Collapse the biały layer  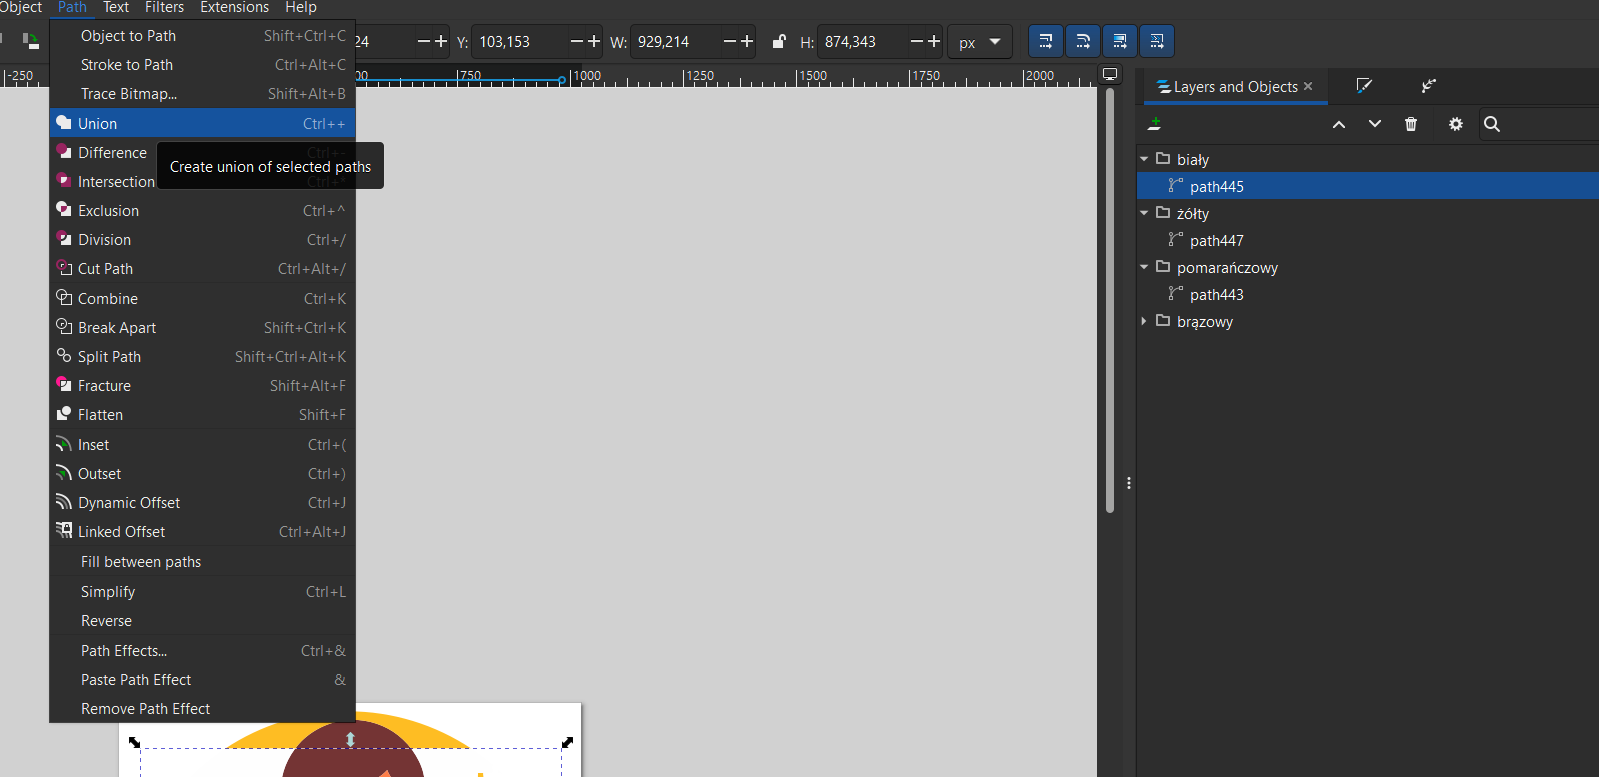tap(1144, 159)
